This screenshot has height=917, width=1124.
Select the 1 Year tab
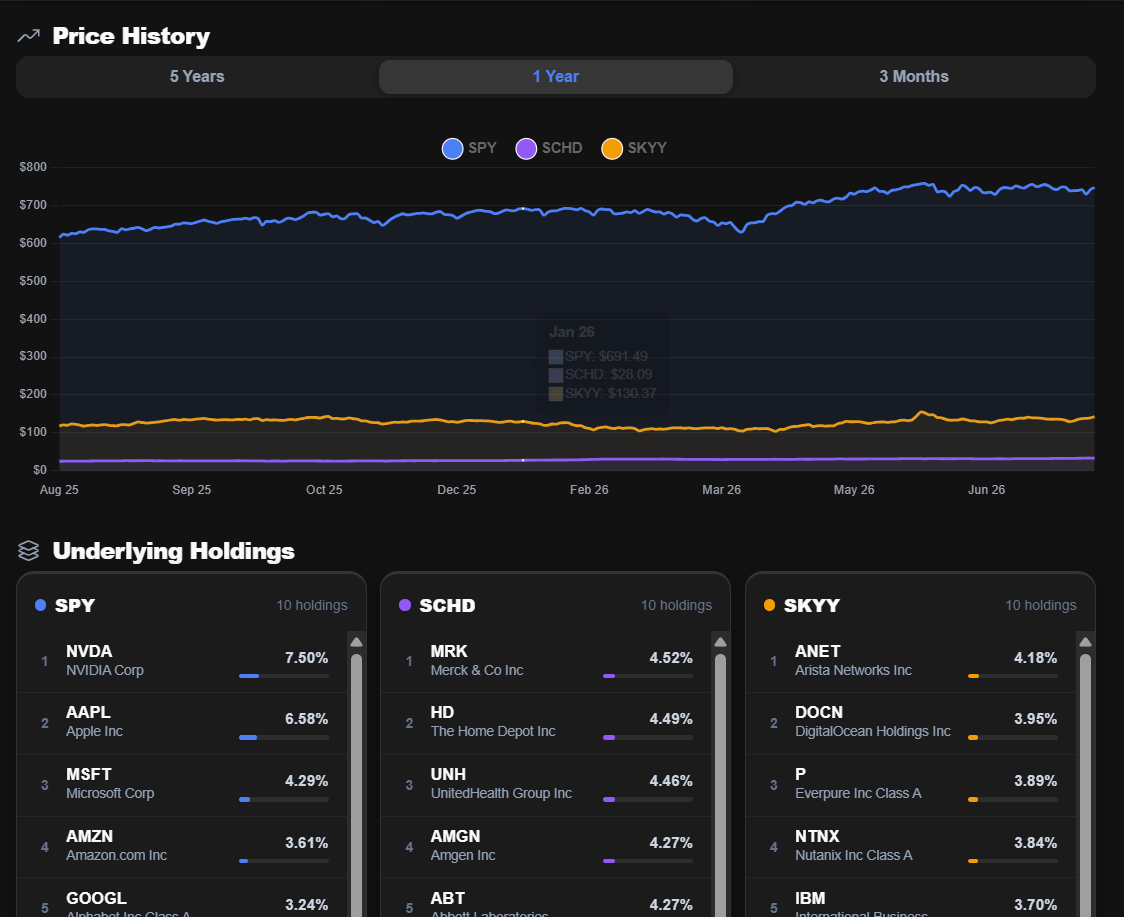(556, 77)
